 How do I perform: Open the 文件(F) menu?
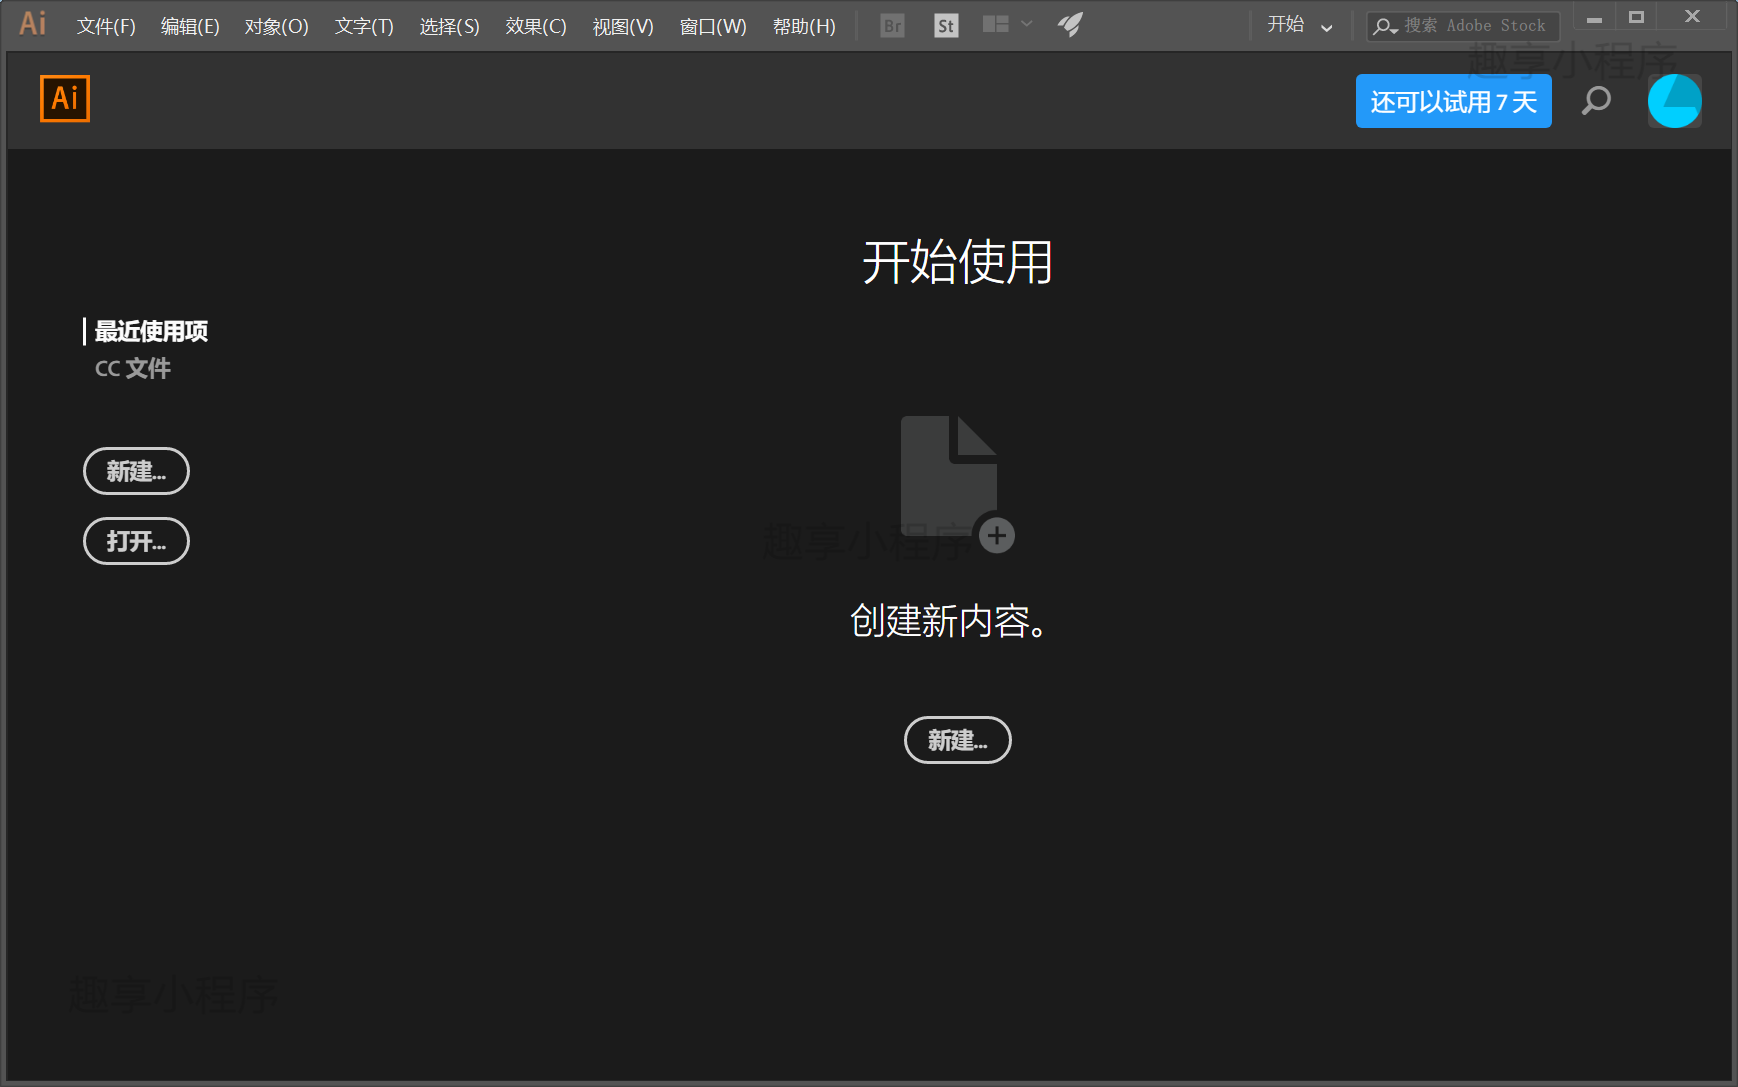click(x=106, y=26)
